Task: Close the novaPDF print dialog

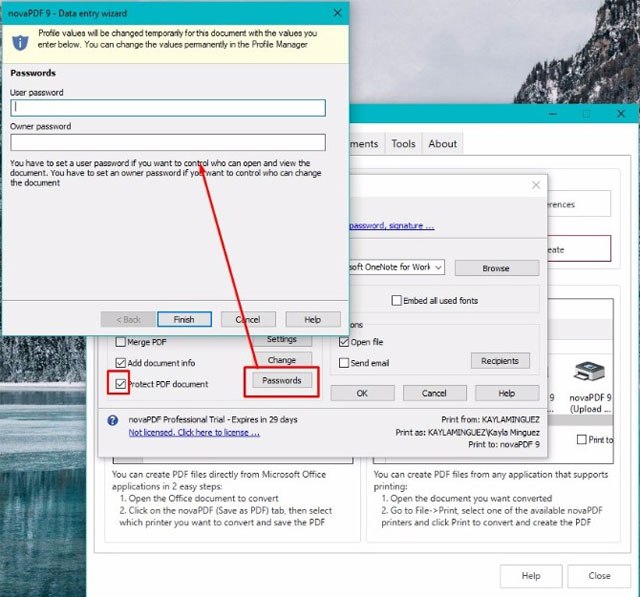Action: pos(536,185)
